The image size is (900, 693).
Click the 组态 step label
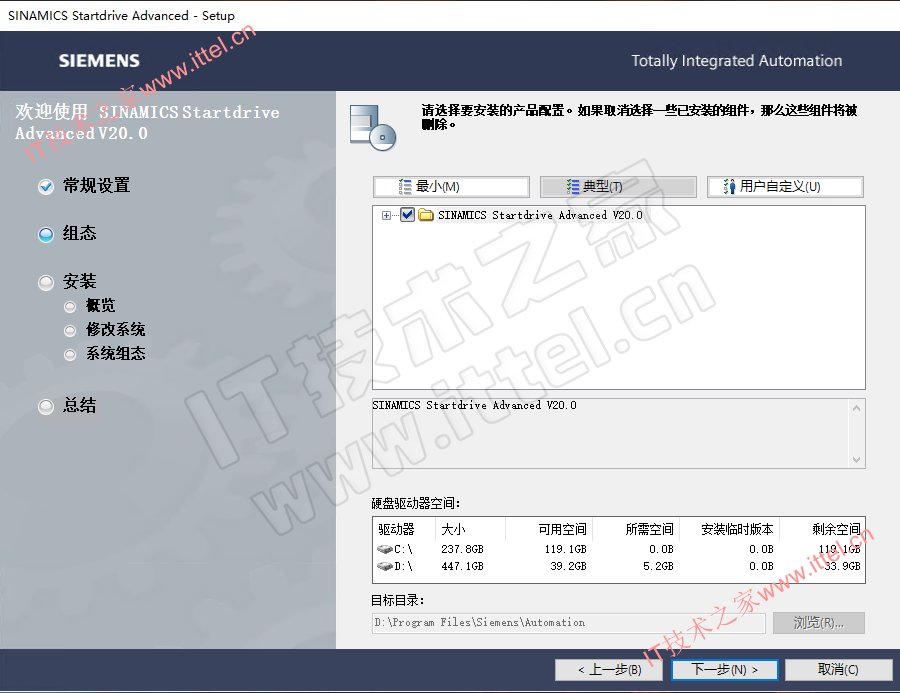coord(80,234)
